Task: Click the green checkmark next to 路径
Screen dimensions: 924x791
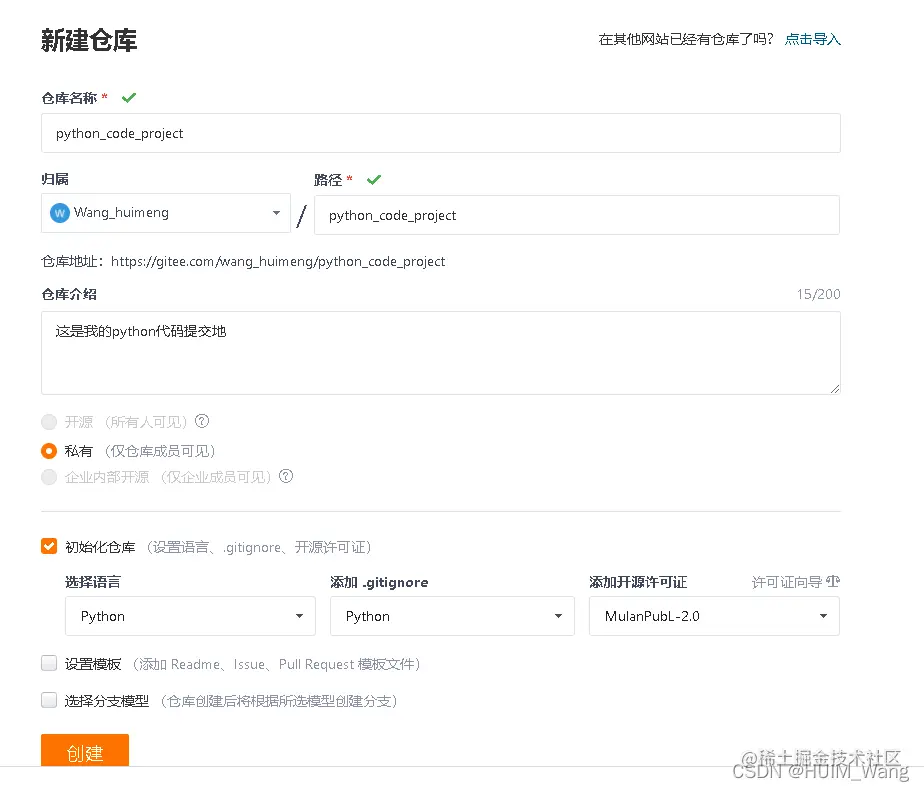Action: (x=373, y=180)
